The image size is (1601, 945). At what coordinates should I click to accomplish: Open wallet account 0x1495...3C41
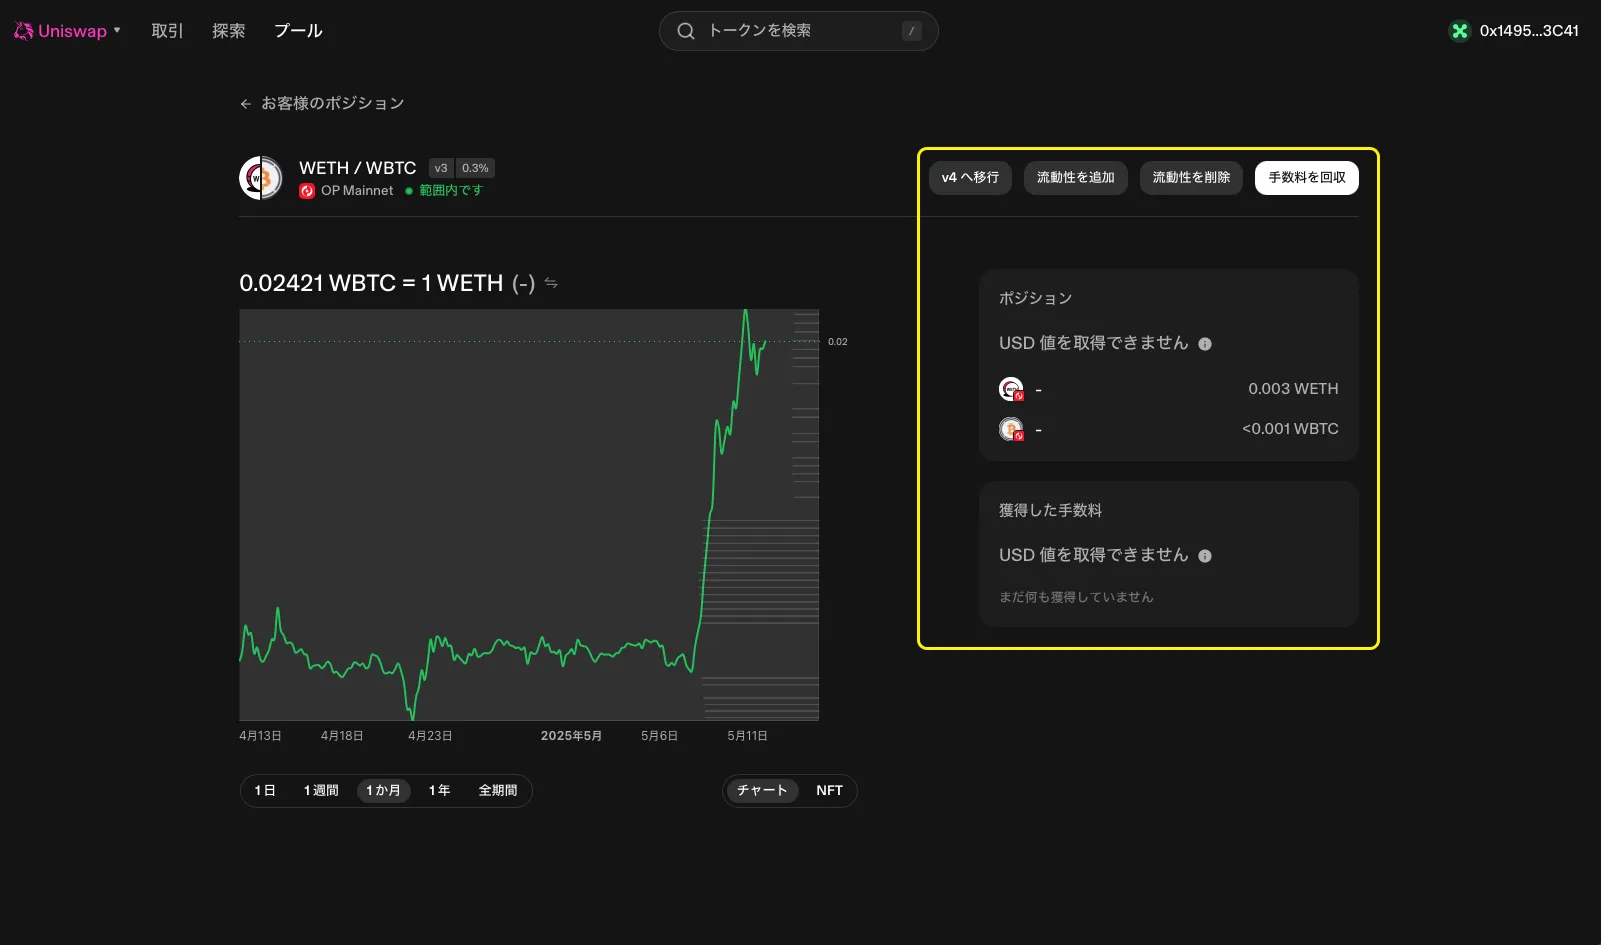pyautogui.click(x=1529, y=31)
